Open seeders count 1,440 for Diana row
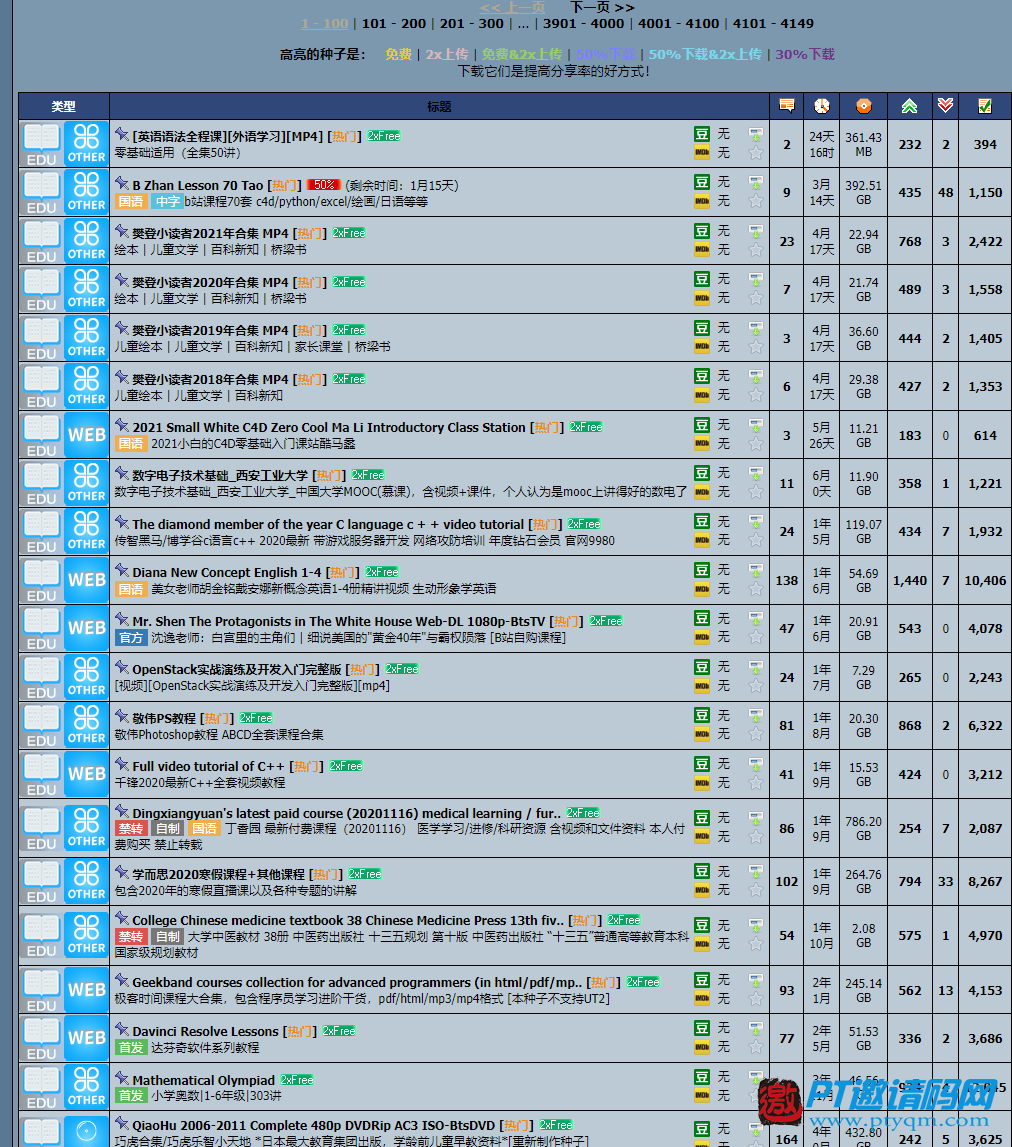Viewport: 1012px width, 1147px height. 910,580
